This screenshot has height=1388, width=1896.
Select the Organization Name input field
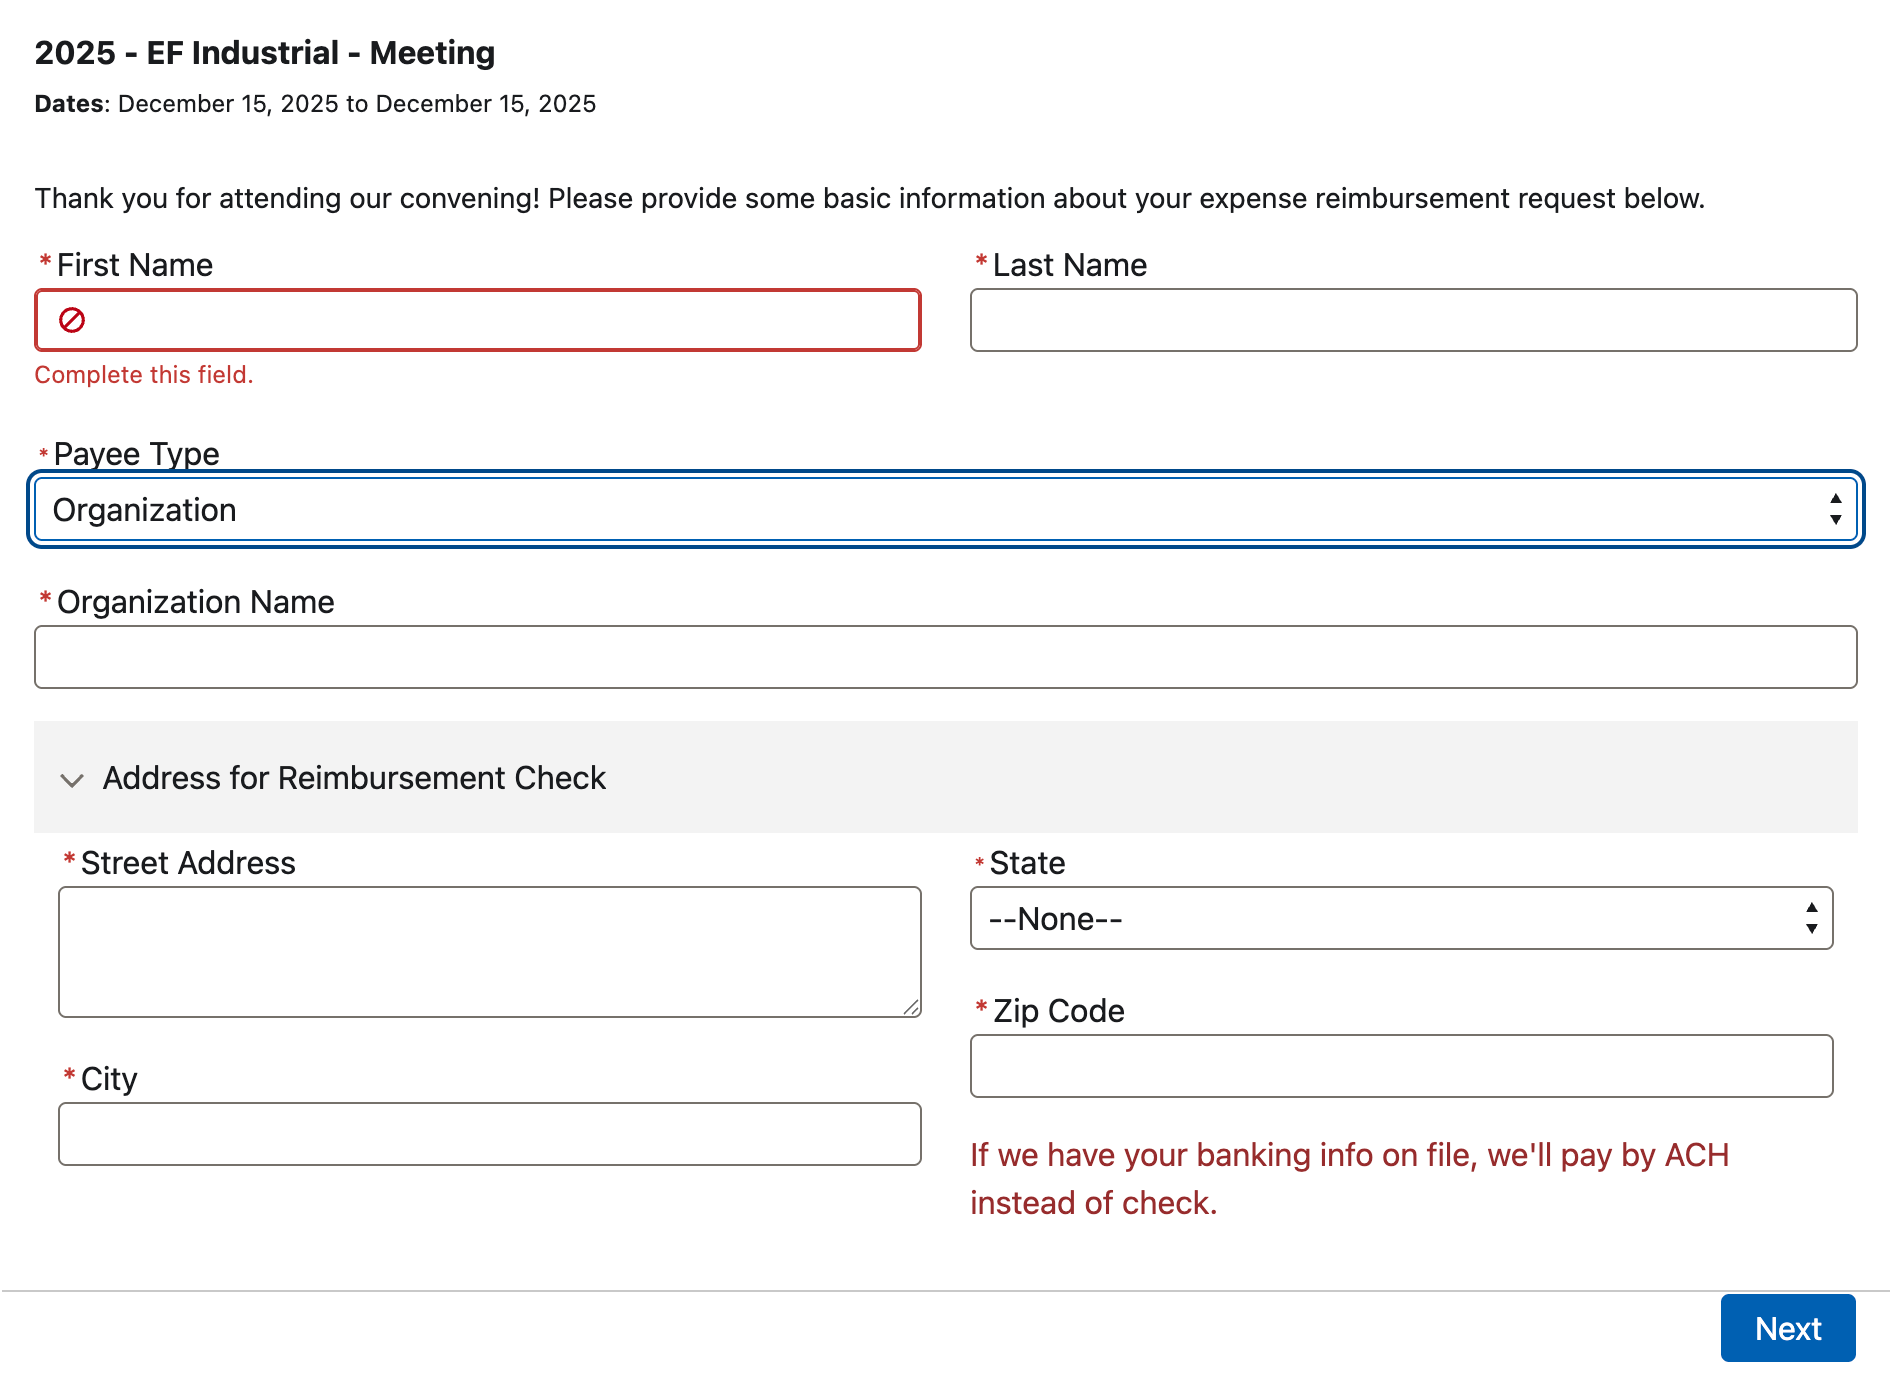click(x=944, y=657)
